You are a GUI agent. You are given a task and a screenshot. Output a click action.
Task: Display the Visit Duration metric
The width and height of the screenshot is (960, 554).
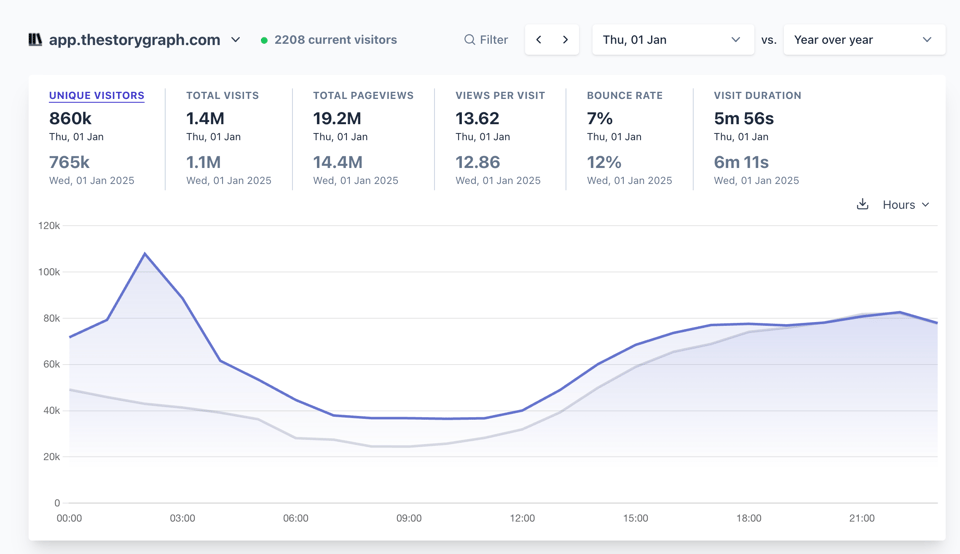[757, 96]
